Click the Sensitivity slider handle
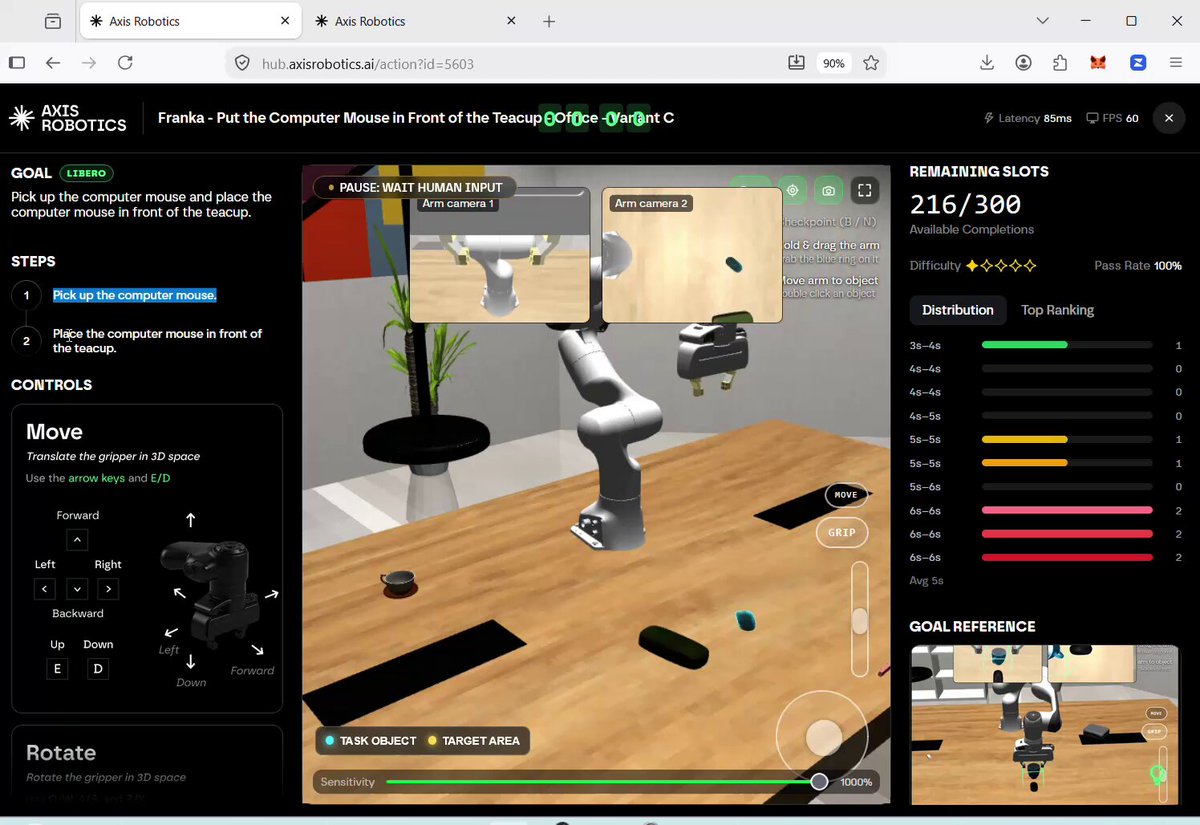 pos(819,782)
